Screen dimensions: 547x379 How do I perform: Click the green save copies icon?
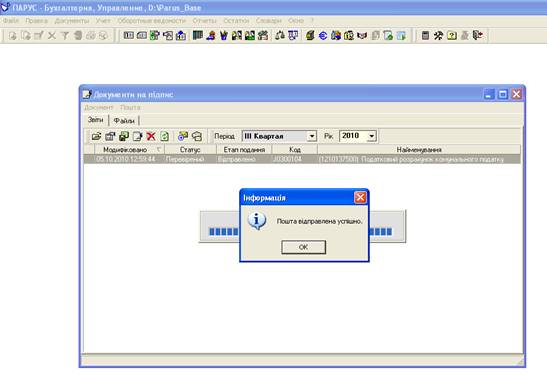[x=124, y=136]
